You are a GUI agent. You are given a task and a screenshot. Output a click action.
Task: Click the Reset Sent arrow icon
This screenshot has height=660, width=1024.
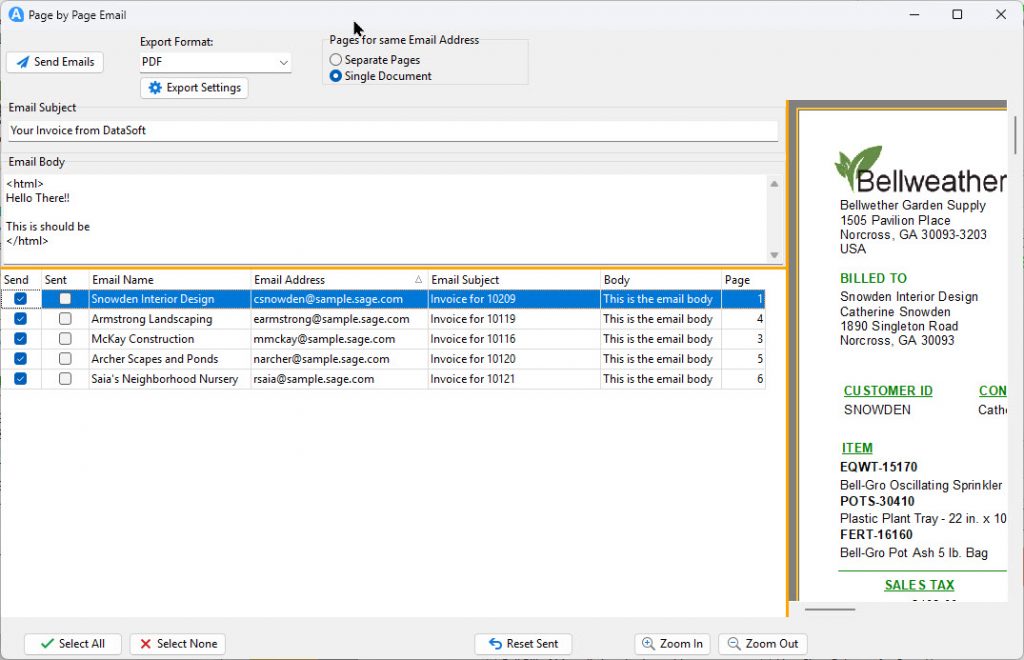[496, 643]
